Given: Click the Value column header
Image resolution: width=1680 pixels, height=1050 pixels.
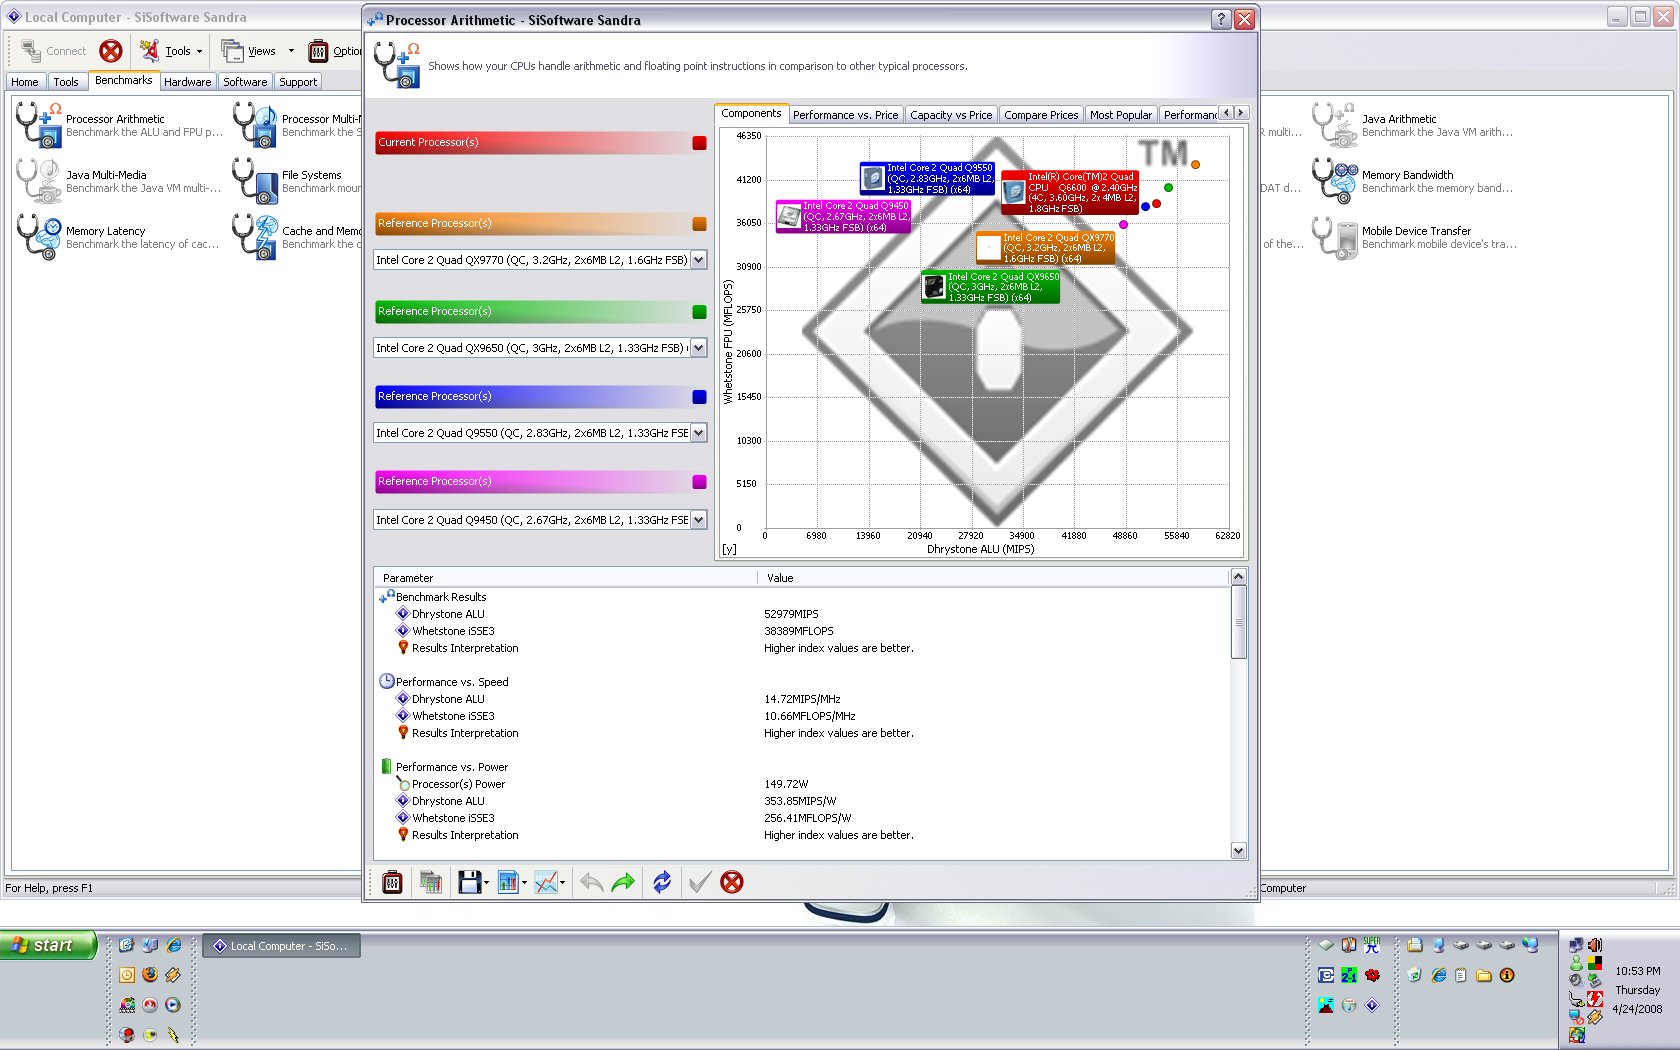Looking at the screenshot, I should [994, 578].
